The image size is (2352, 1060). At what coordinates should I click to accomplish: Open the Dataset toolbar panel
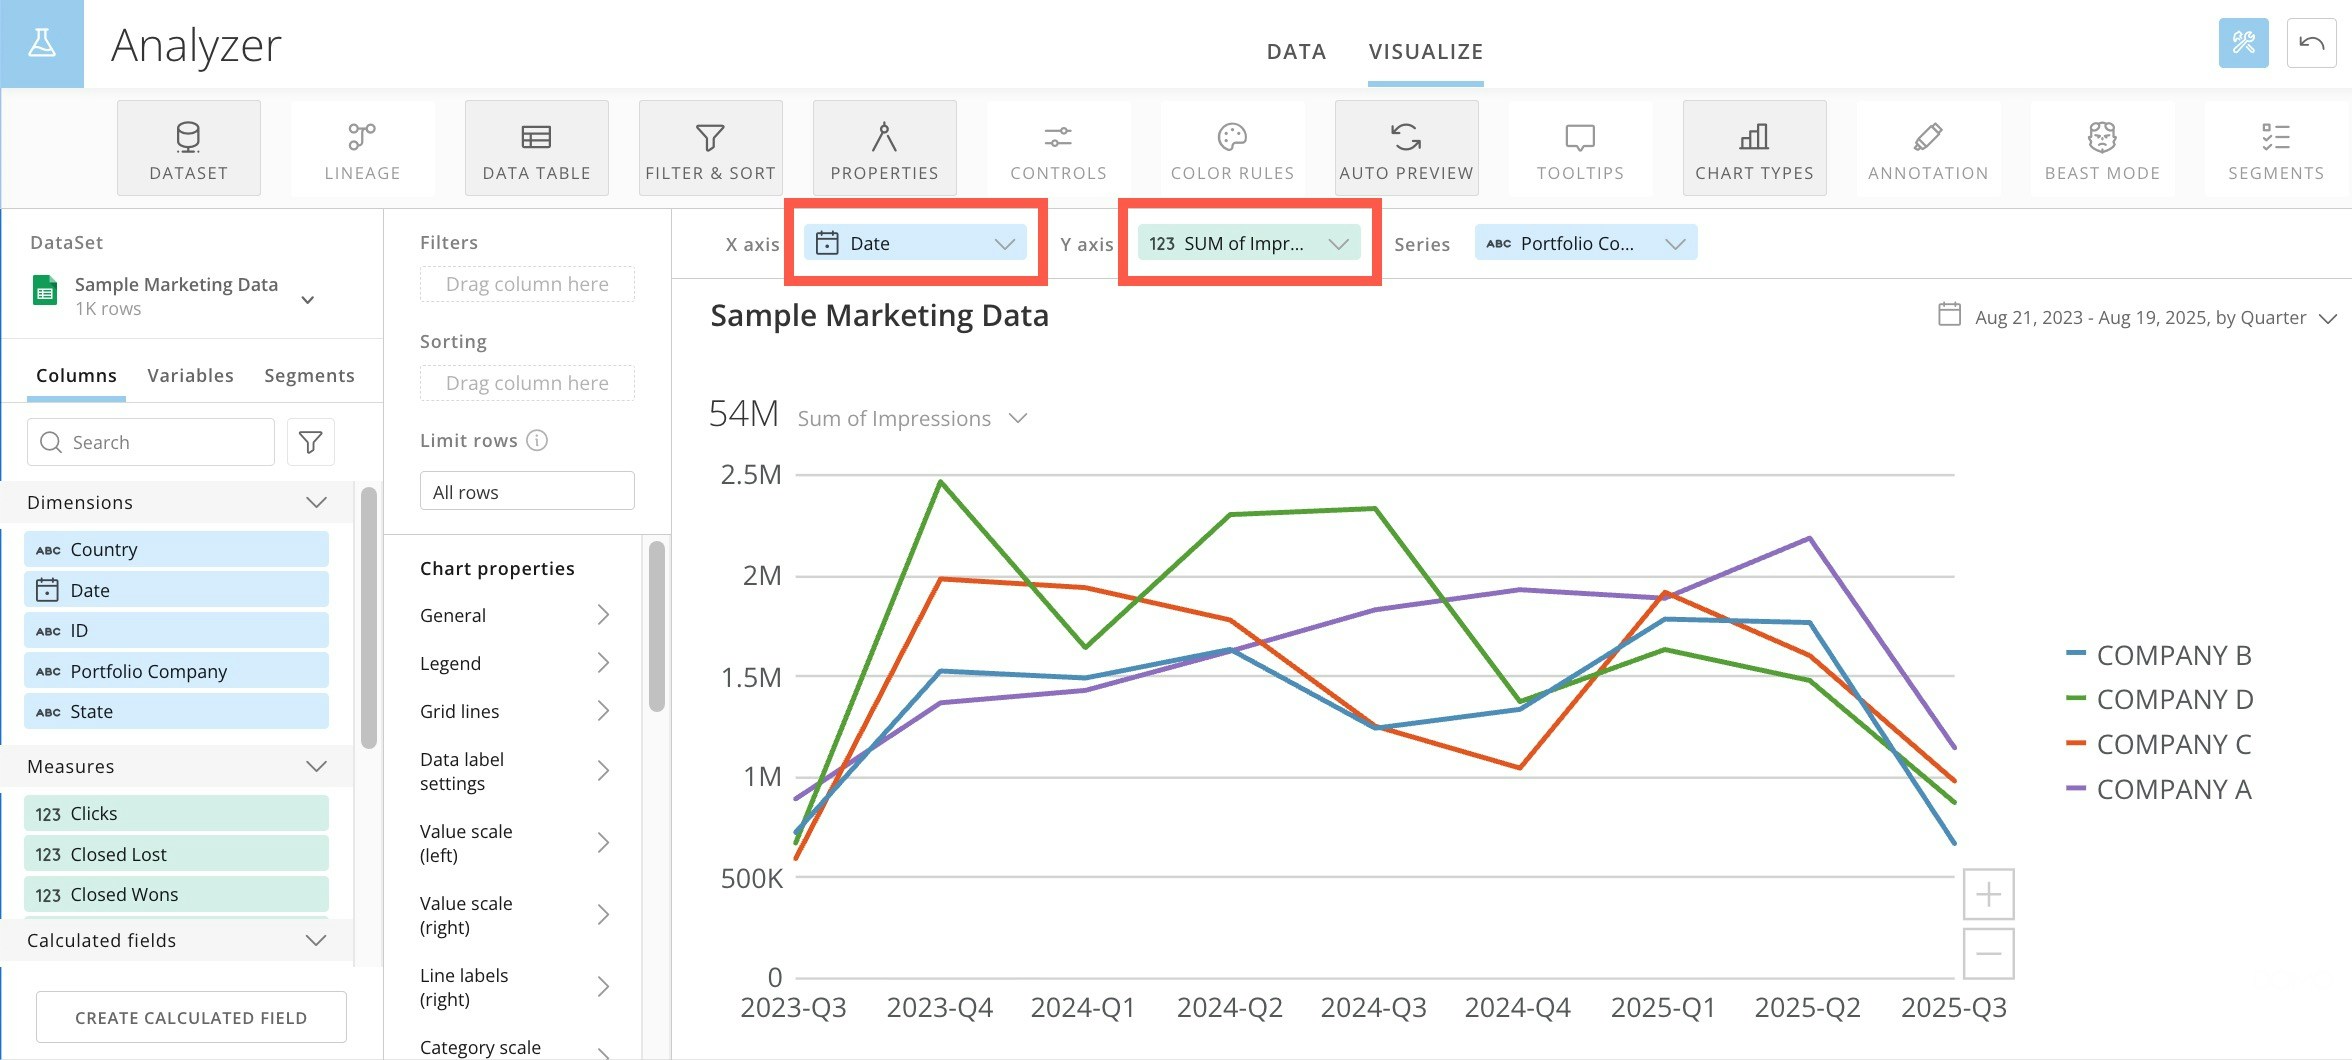click(188, 148)
